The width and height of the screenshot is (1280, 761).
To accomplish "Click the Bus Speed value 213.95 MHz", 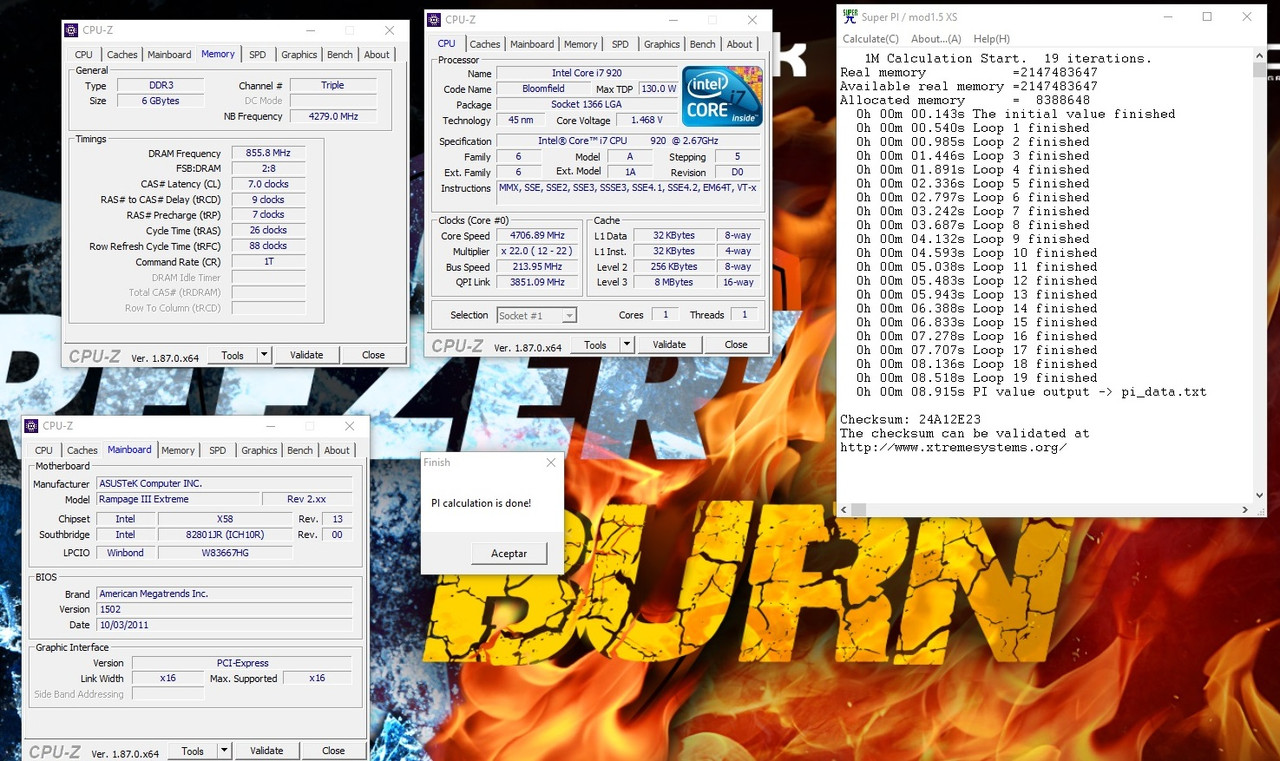I will pos(538,267).
